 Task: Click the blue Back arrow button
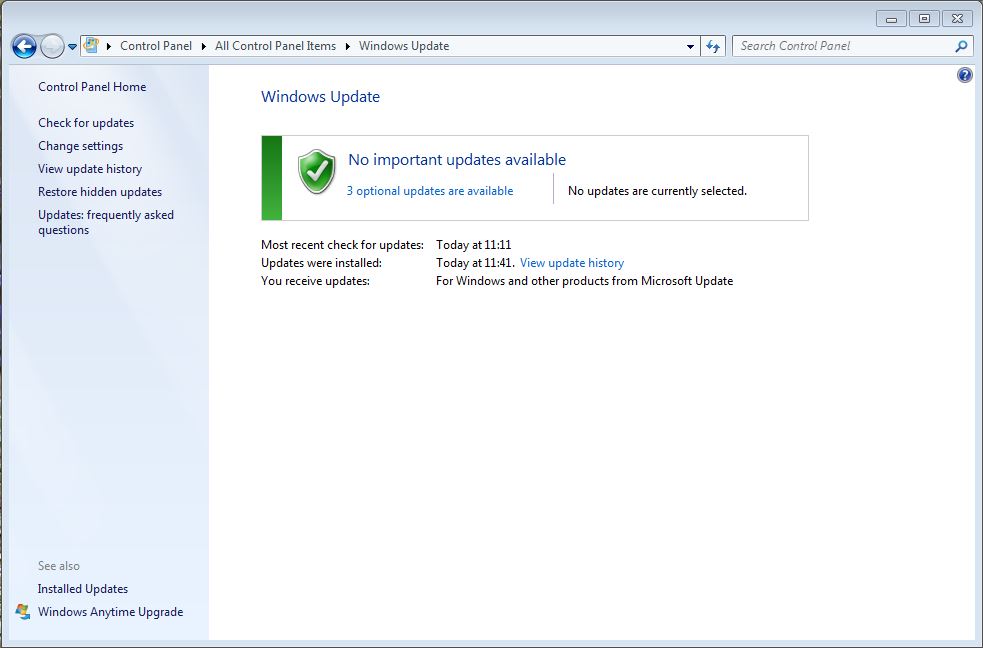[24, 46]
